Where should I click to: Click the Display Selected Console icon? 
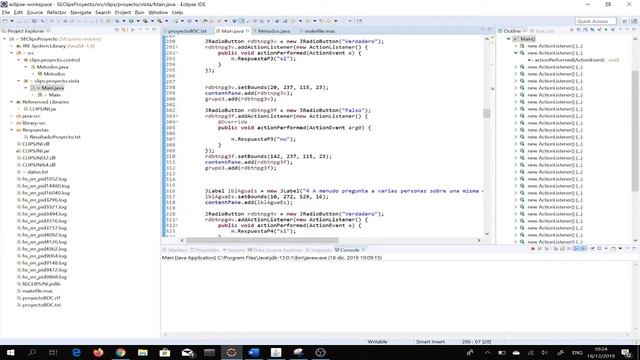coord(600,249)
